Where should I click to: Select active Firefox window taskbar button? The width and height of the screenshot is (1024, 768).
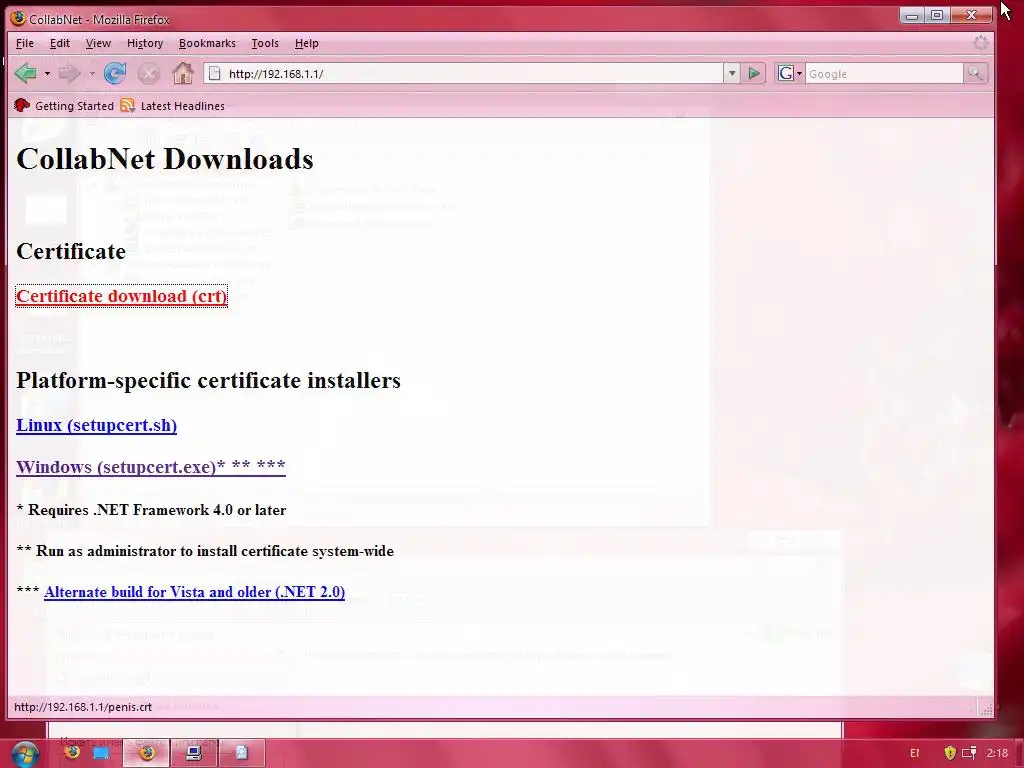pyautogui.click(x=147, y=753)
